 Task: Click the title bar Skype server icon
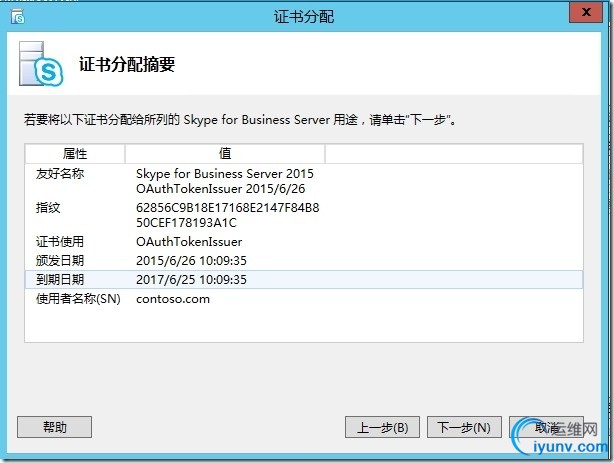(x=18, y=17)
